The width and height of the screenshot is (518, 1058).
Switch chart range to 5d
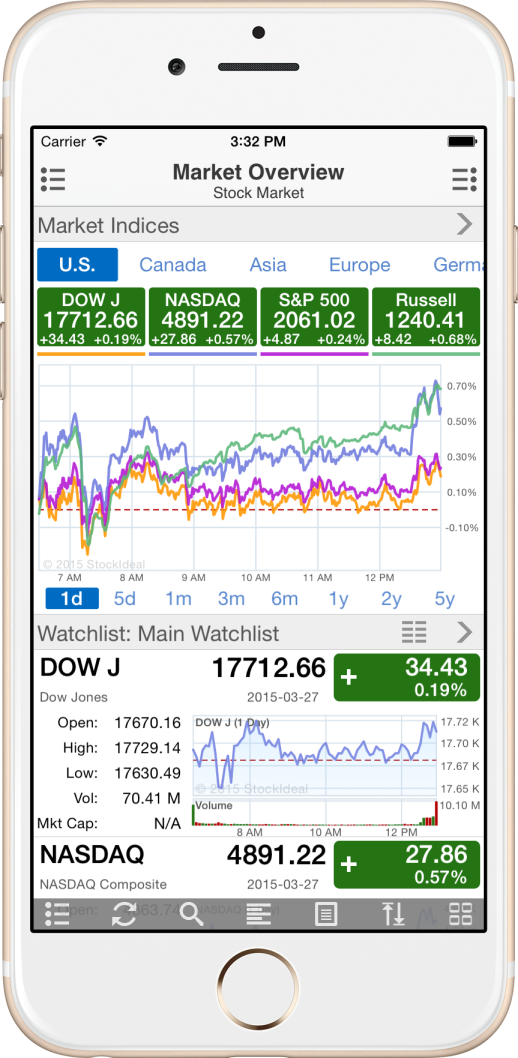click(x=125, y=598)
